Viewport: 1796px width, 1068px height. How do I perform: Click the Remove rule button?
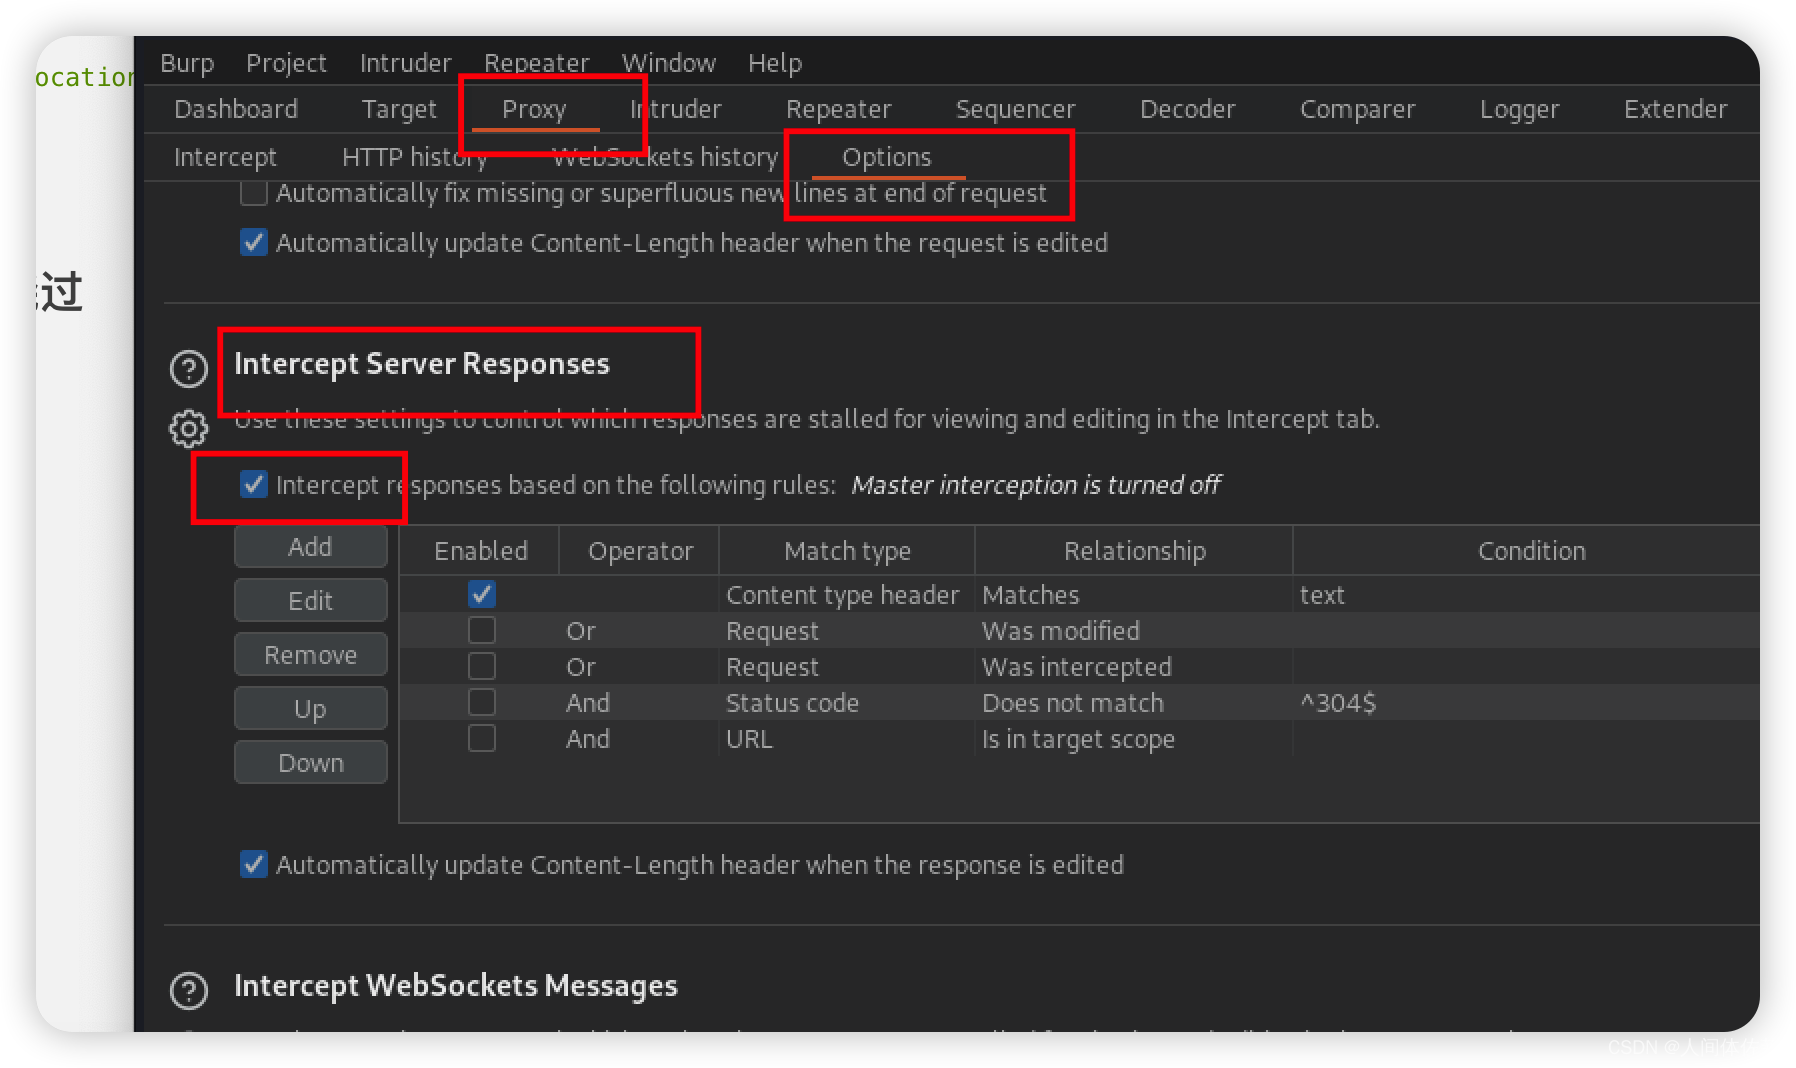(311, 655)
